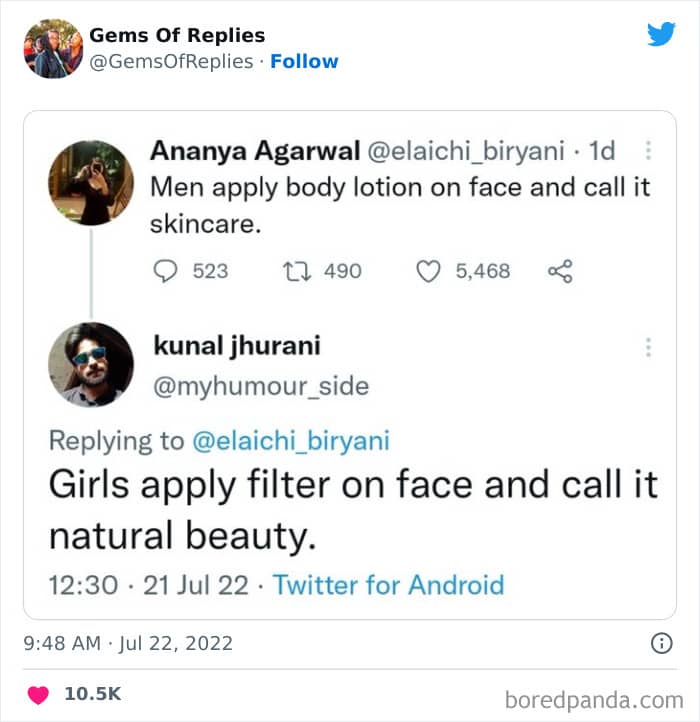Click the pink heart next to 10.5K

(38, 694)
